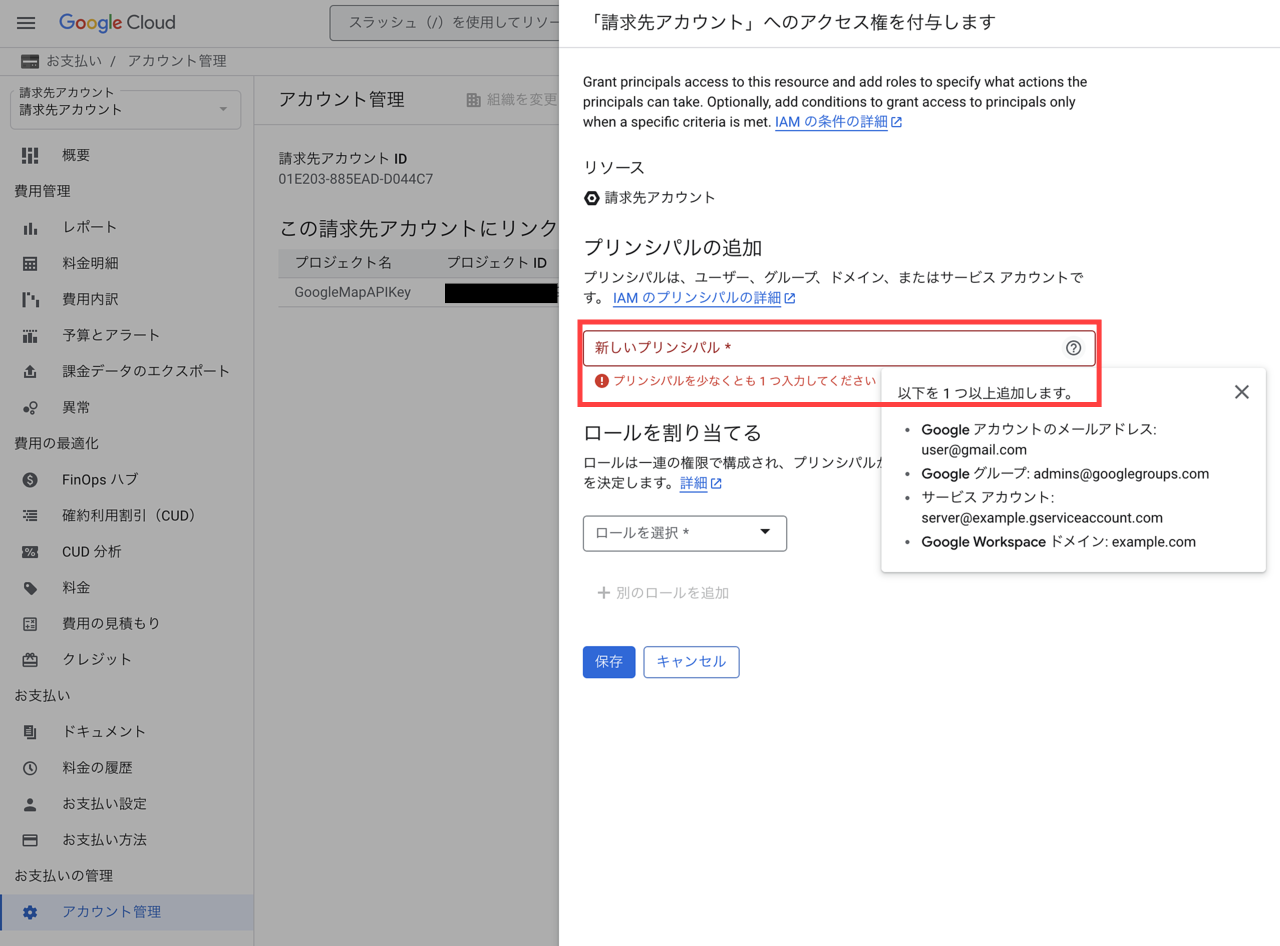
Task: Click the FinOps ハブ dollar icon
Action: 30,479
